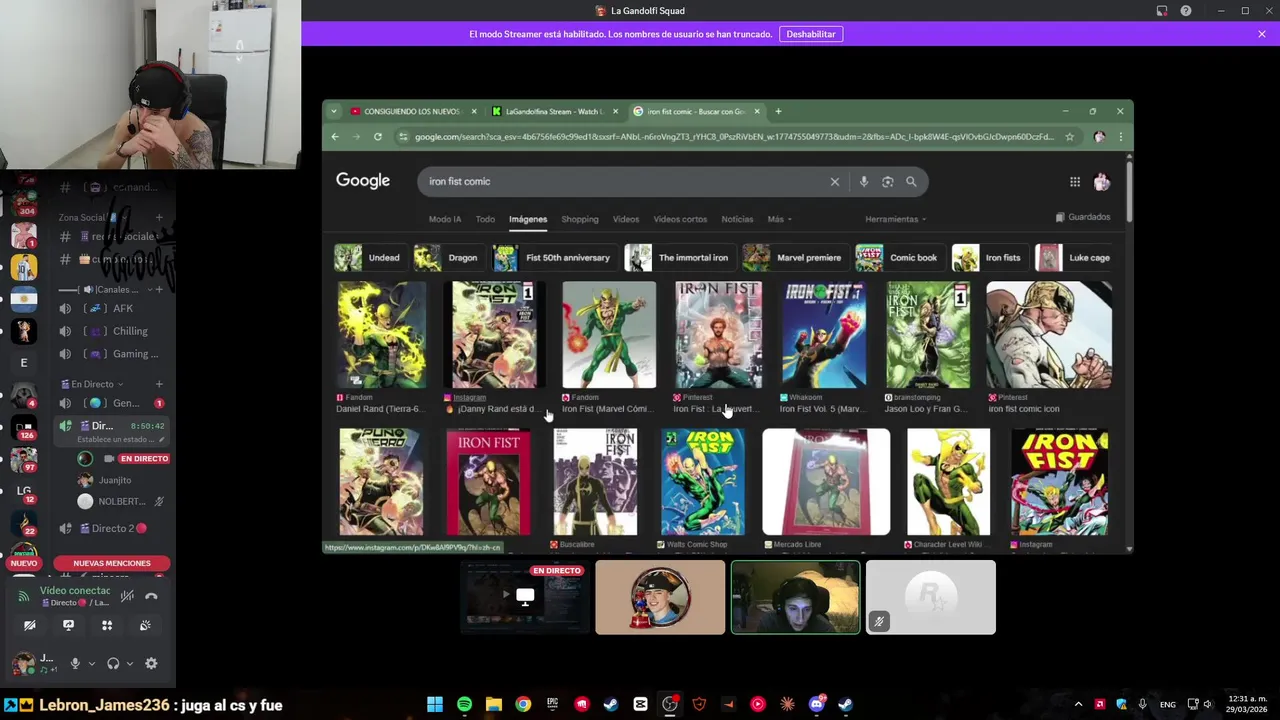The image size is (1280, 720).
Task: Collapse the En Directo channel category
Action: 92,384
